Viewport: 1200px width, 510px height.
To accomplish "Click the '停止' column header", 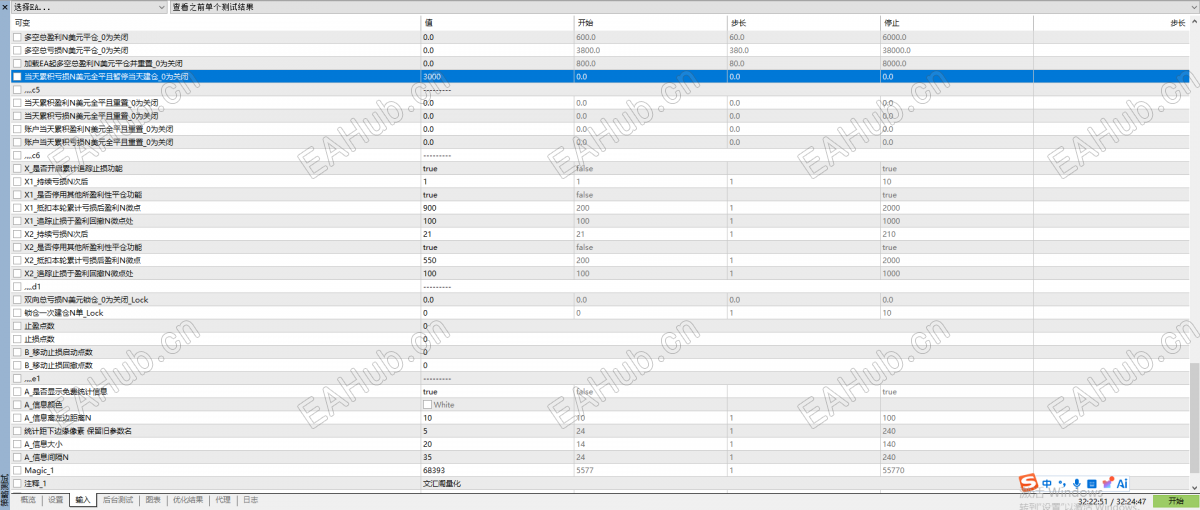I will (x=955, y=22).
